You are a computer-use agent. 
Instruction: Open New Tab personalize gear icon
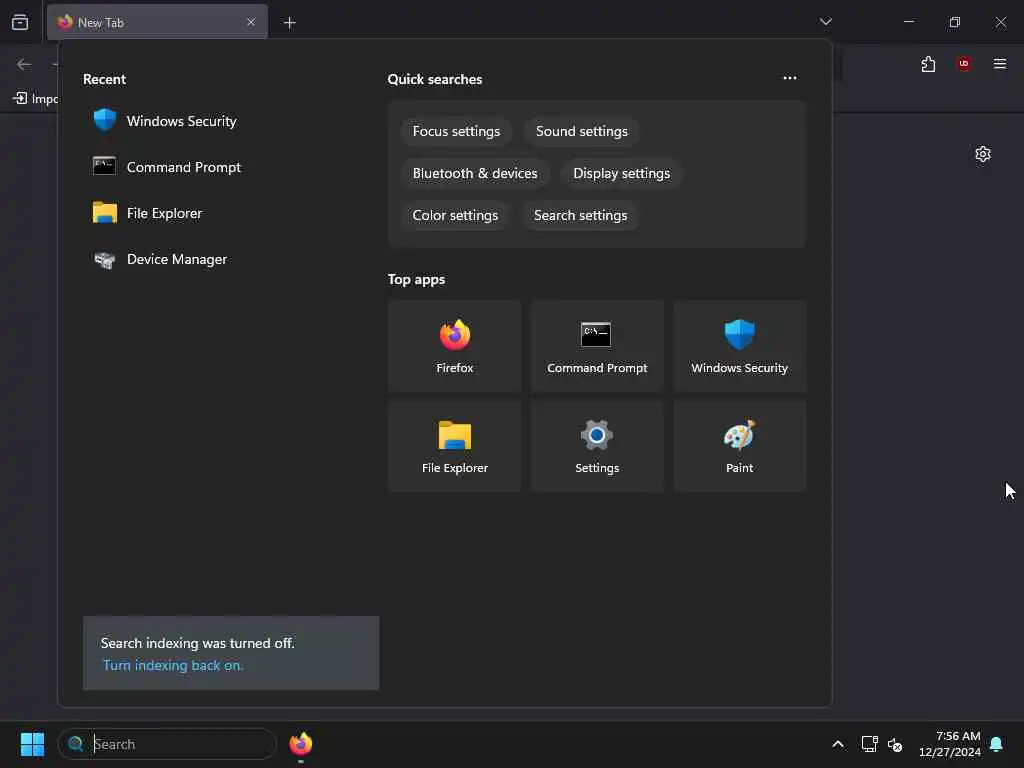click(982, 154)
